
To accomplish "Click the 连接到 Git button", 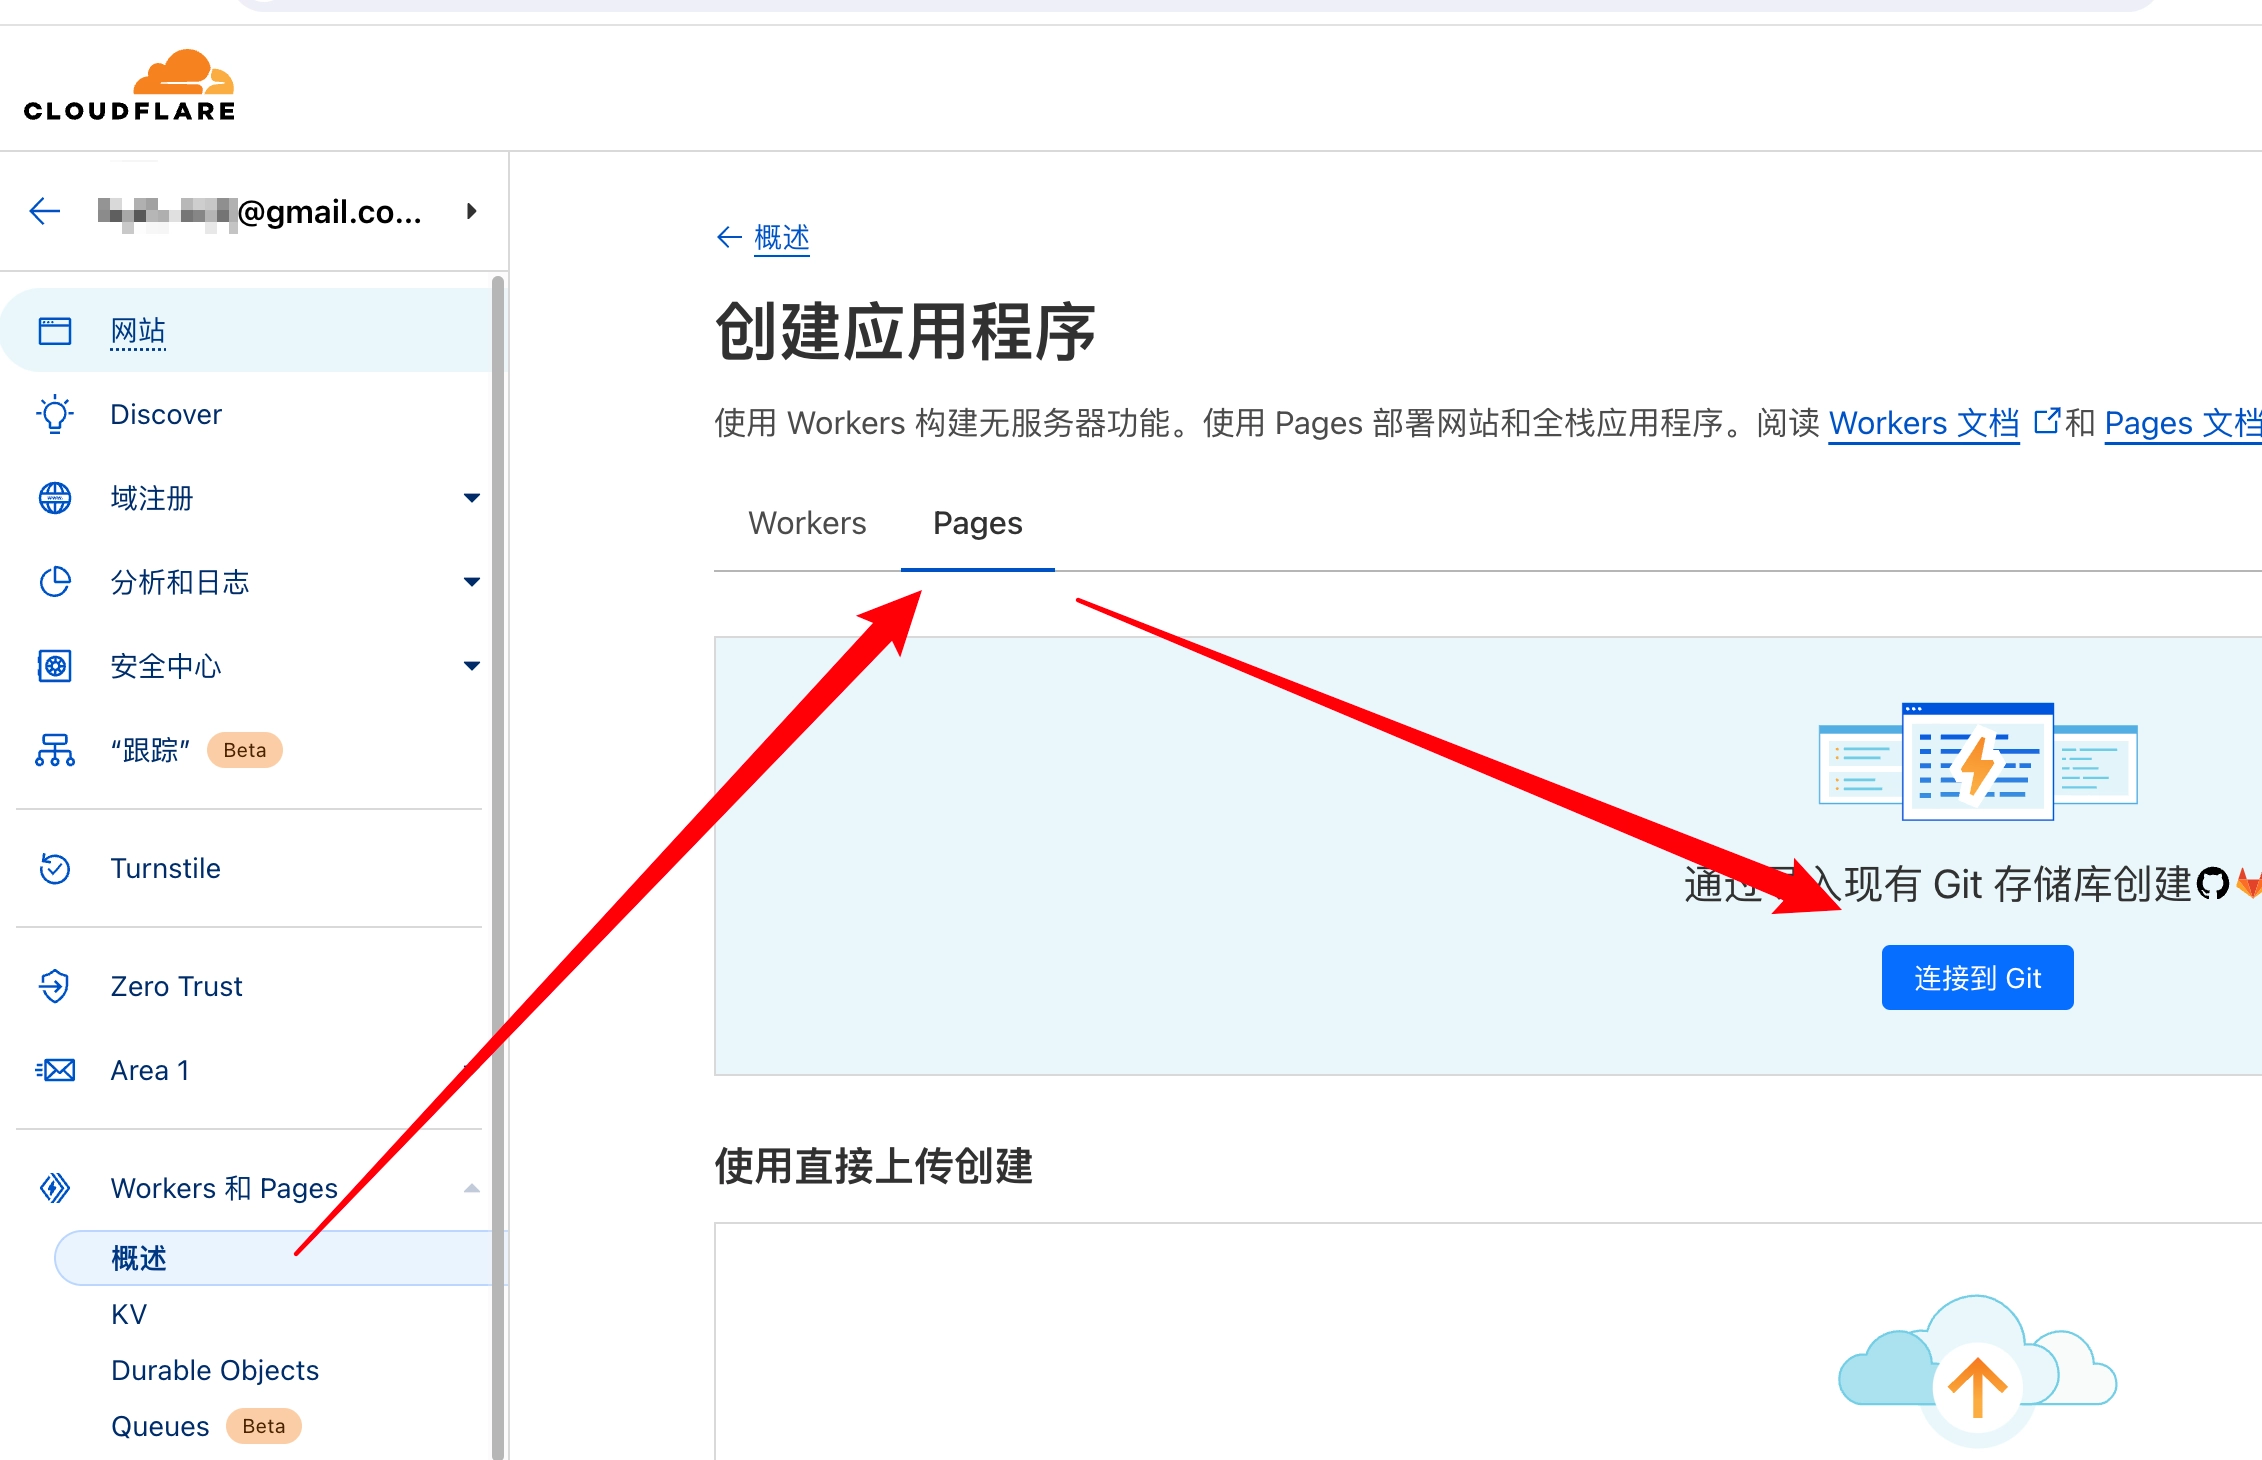I will click(x=1977, y=977).
